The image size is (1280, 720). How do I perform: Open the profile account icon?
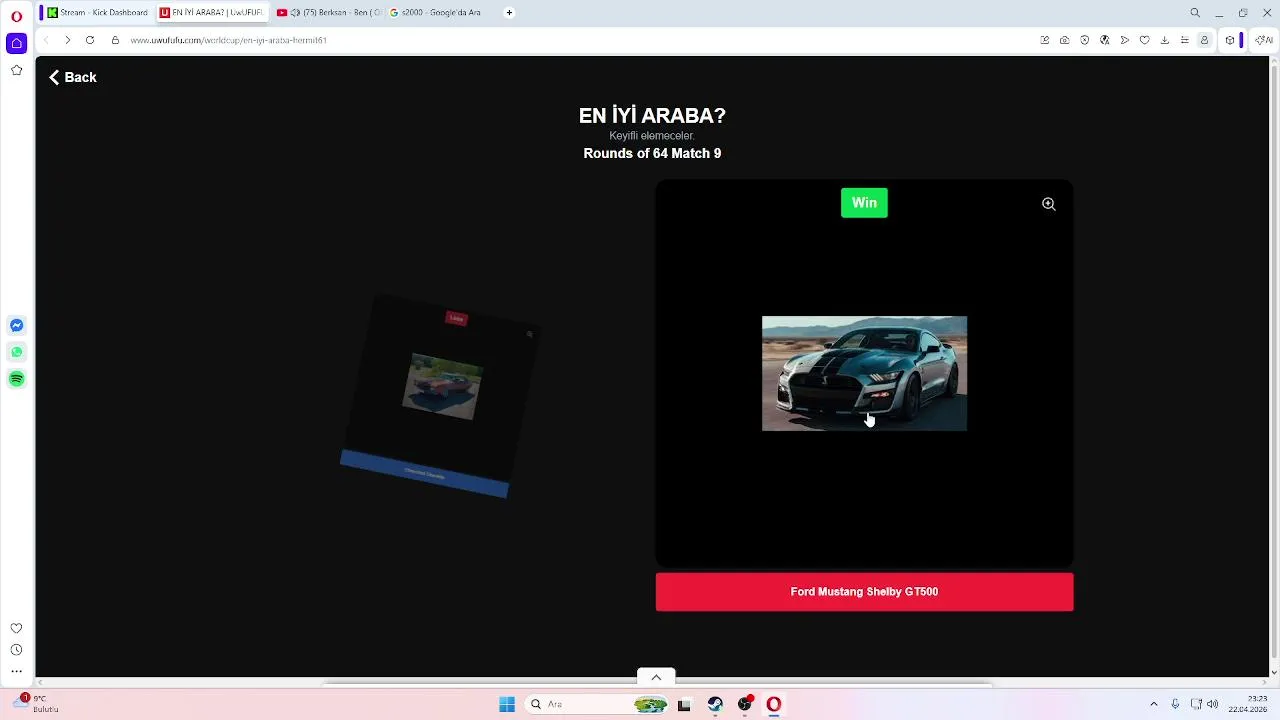[x=1204, y=40]
